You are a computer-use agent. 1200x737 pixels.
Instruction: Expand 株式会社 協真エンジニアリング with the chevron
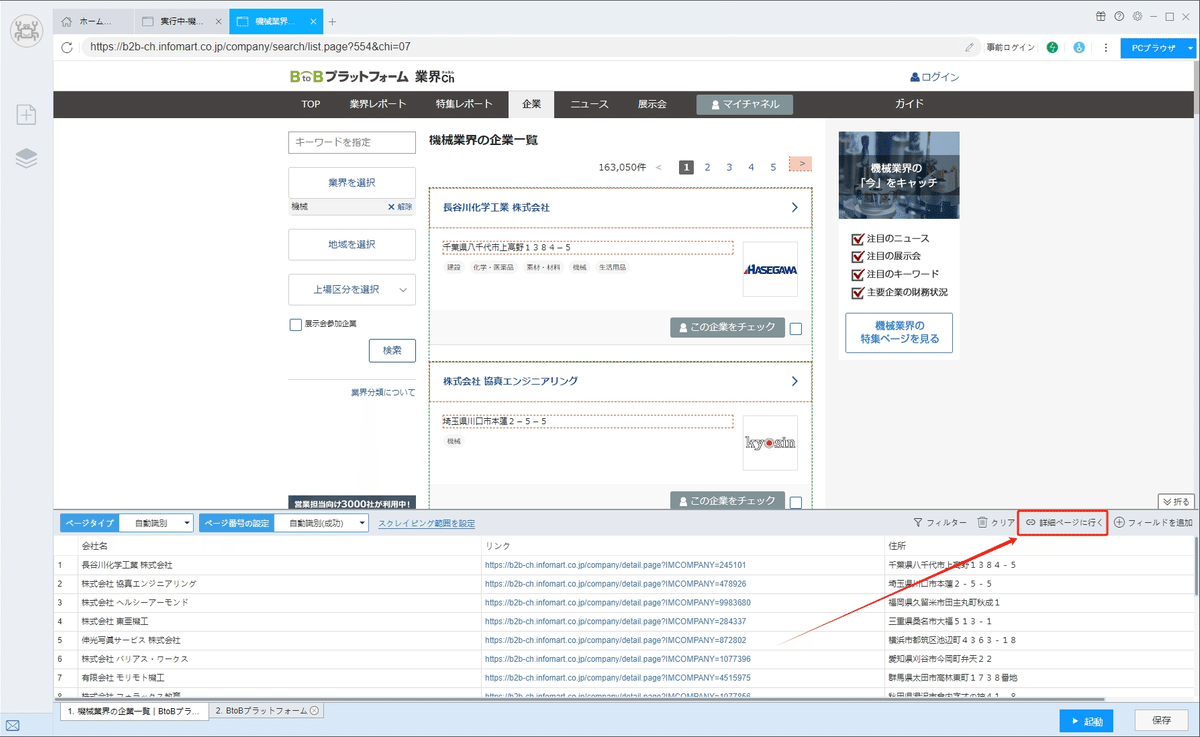[x=795, y=382]
